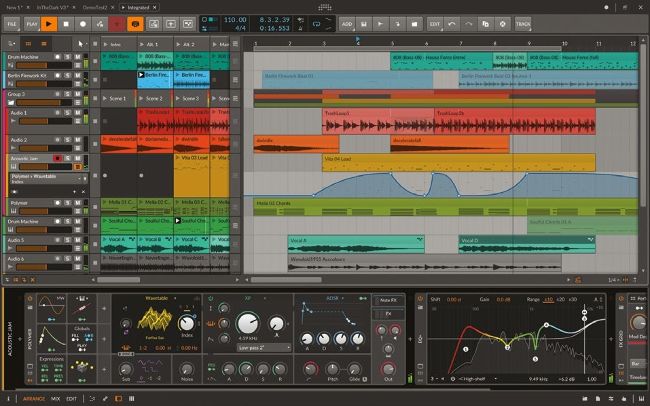Open the ADD menu dropdown
The image size is (650, 406).
[x=347, y=24]
